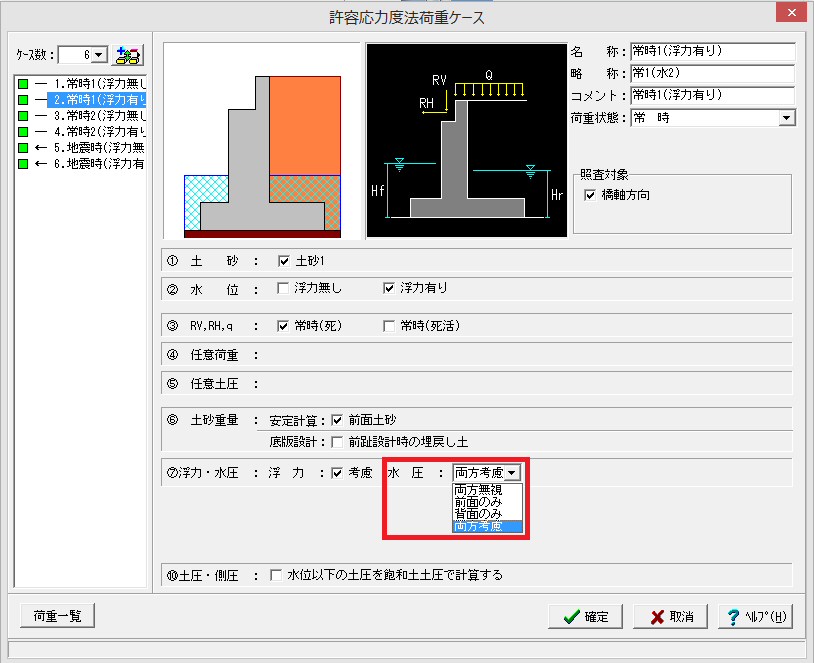The width and height of the screenshot is (814, 663).
Task: Choose highlighted 両方考慮 in water pressure list
Action: pos(487,526)
